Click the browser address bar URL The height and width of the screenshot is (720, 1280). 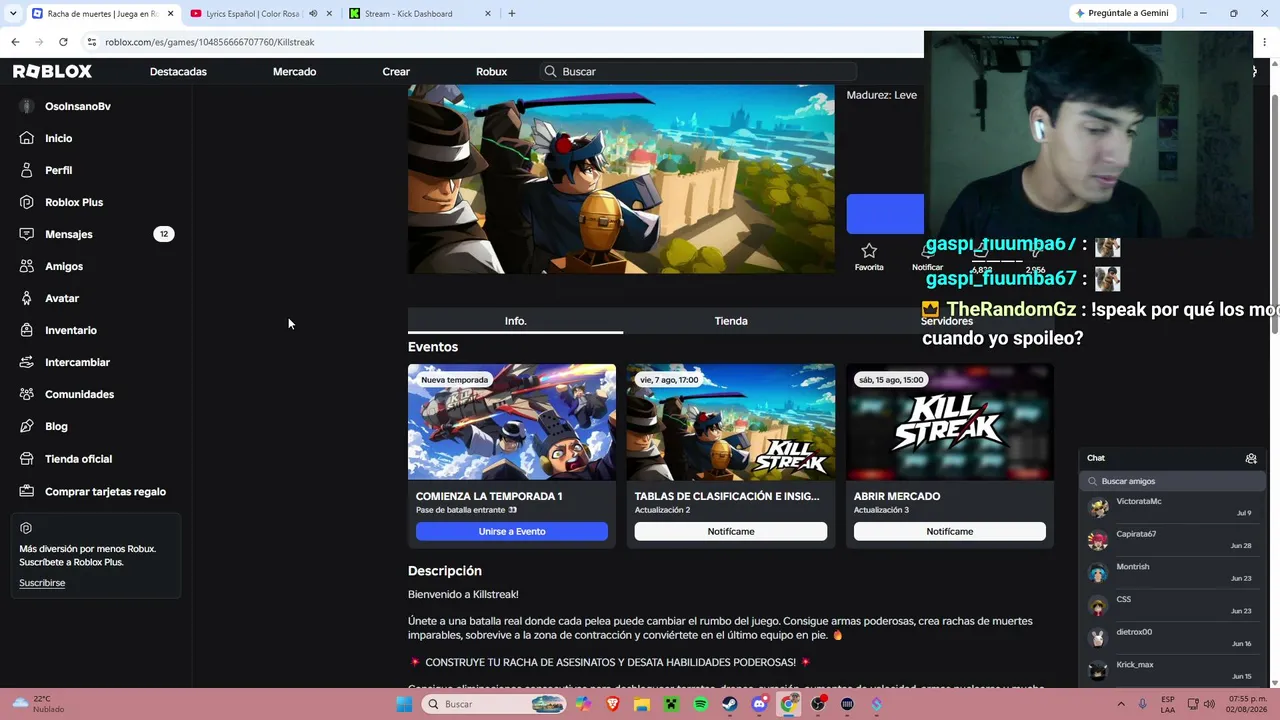[x=210, y=42]
